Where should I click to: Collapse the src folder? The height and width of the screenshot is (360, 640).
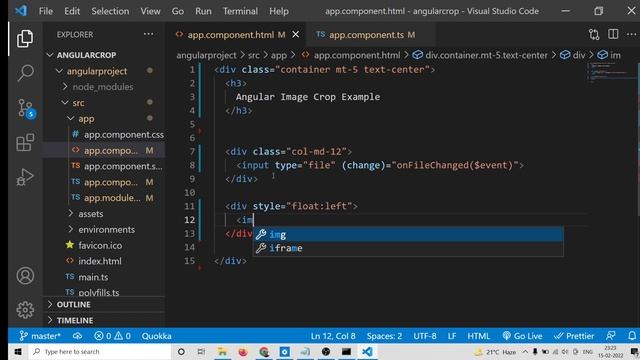[104, 102]
